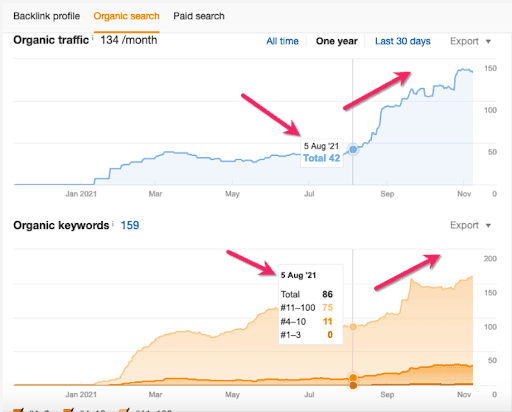Show Last 30 days range
The height and width of the screenshot is (412, 512).
click(x=403, y=41)
